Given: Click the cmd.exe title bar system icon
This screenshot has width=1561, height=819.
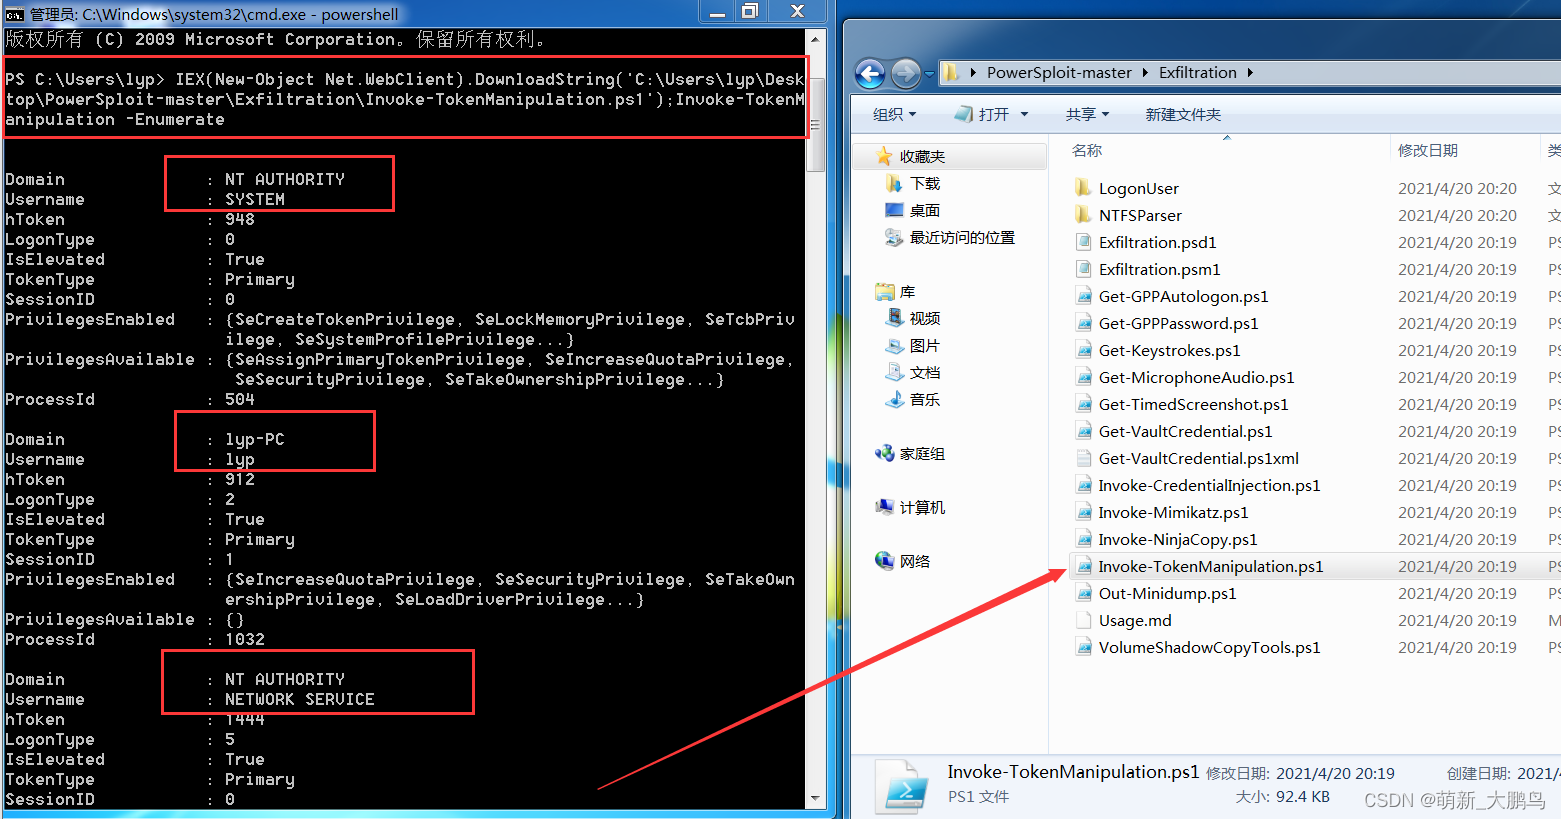Looking at the screenshot, I should tap(14, 14).
